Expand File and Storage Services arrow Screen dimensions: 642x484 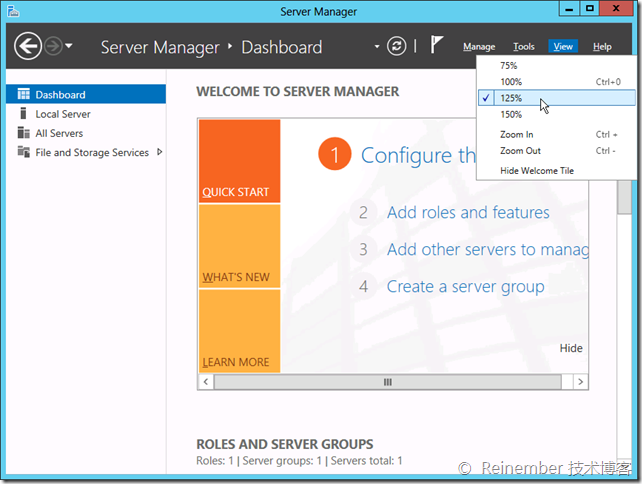coord(159,152)
